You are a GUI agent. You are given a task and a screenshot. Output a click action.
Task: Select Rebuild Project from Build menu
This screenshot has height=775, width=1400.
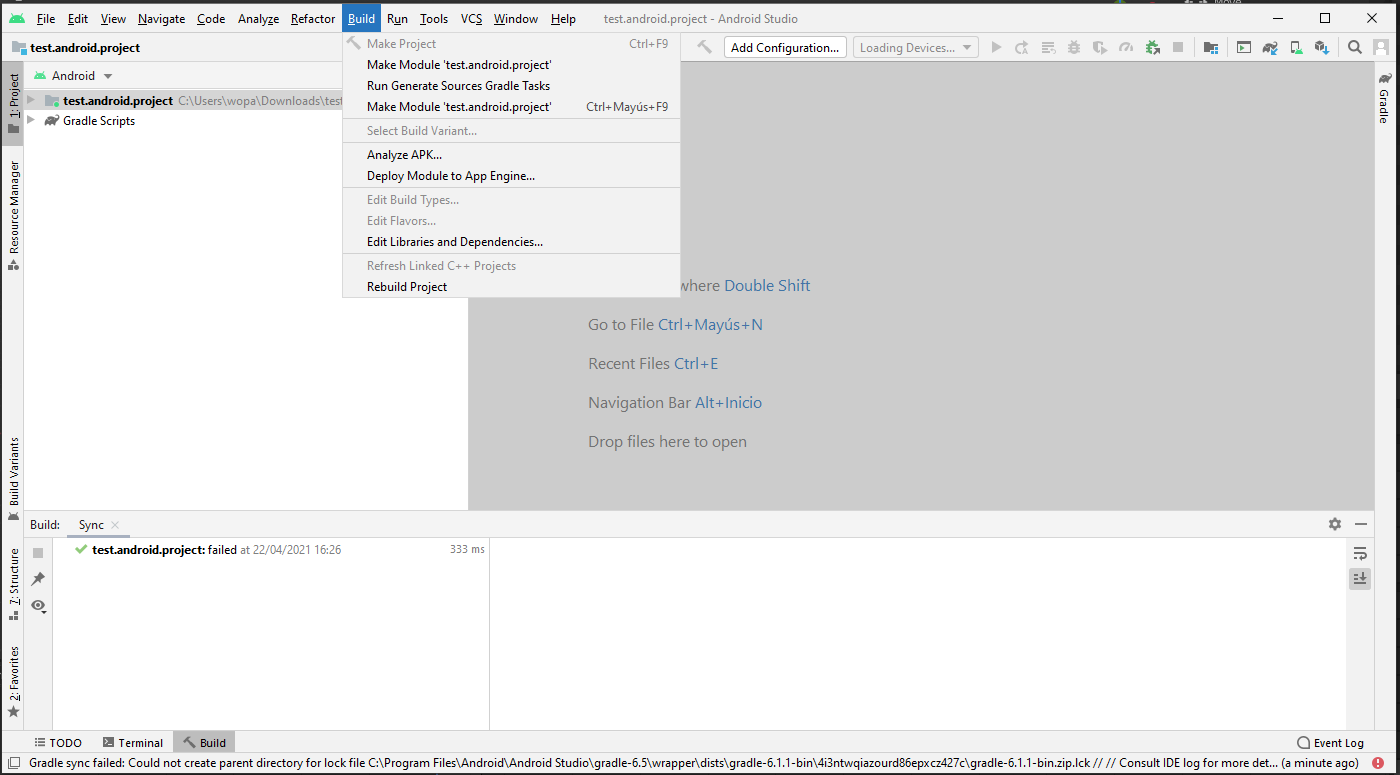point(511,287)
